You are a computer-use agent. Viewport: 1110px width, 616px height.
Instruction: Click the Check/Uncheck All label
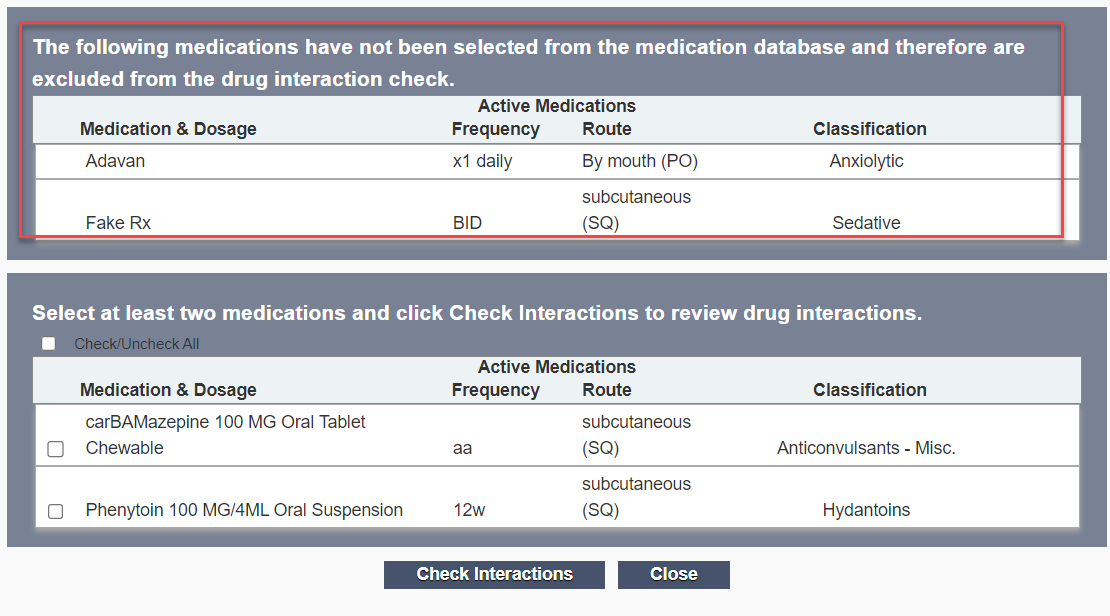137,344
